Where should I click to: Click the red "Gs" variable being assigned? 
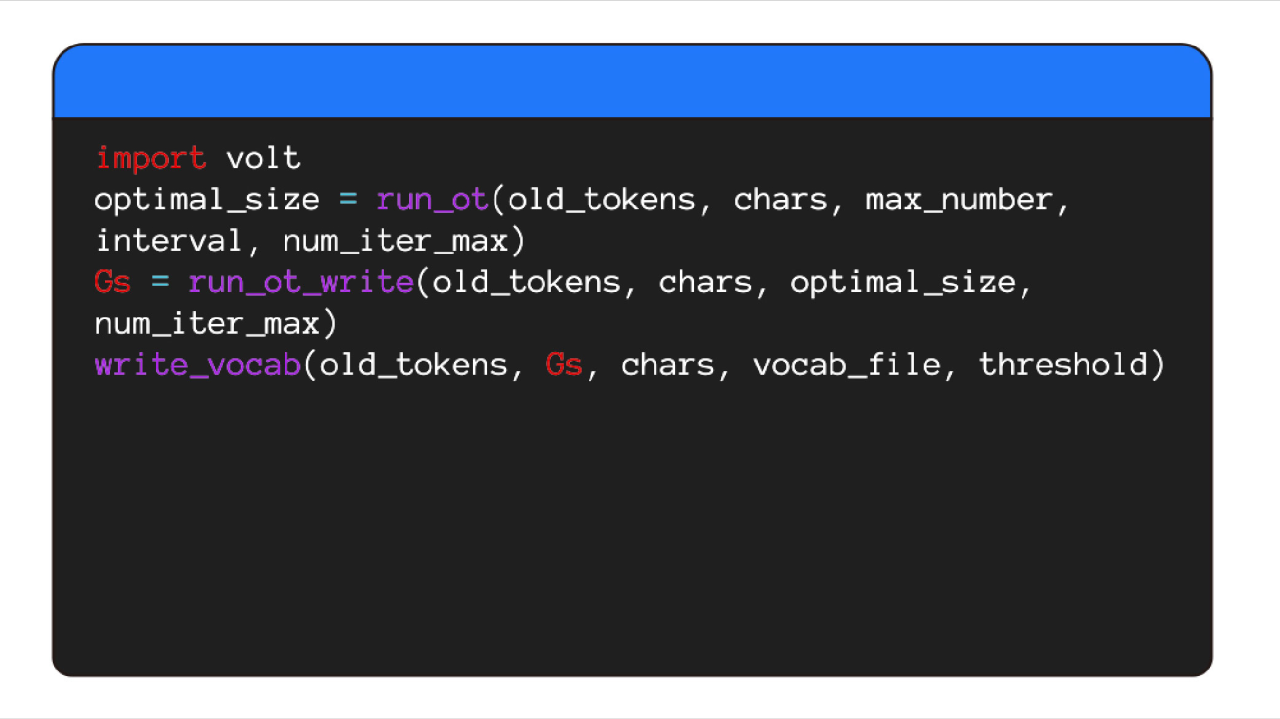click(113, 282)
